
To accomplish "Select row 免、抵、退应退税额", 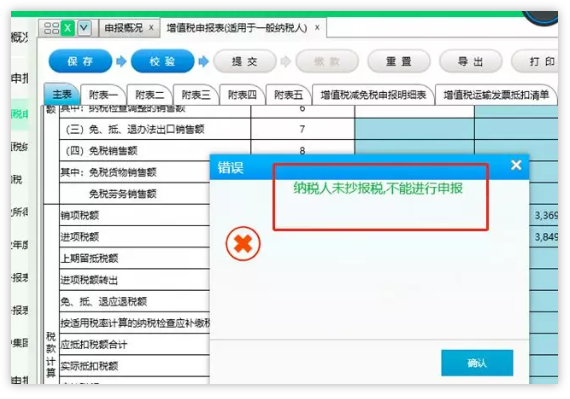I will (135, 301).
